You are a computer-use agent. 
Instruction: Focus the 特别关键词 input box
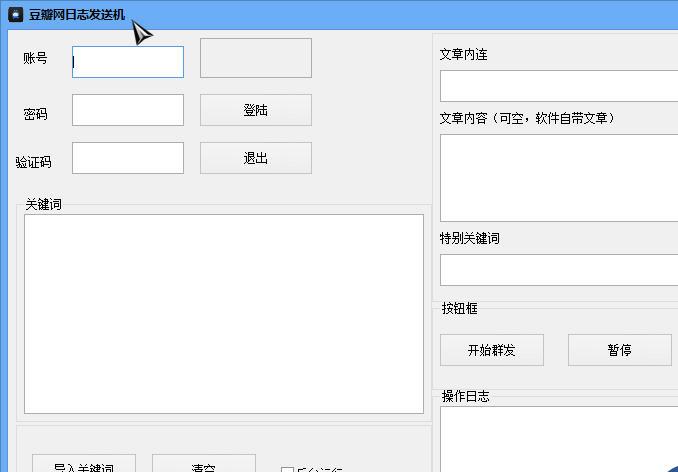[x=558, y=270]
